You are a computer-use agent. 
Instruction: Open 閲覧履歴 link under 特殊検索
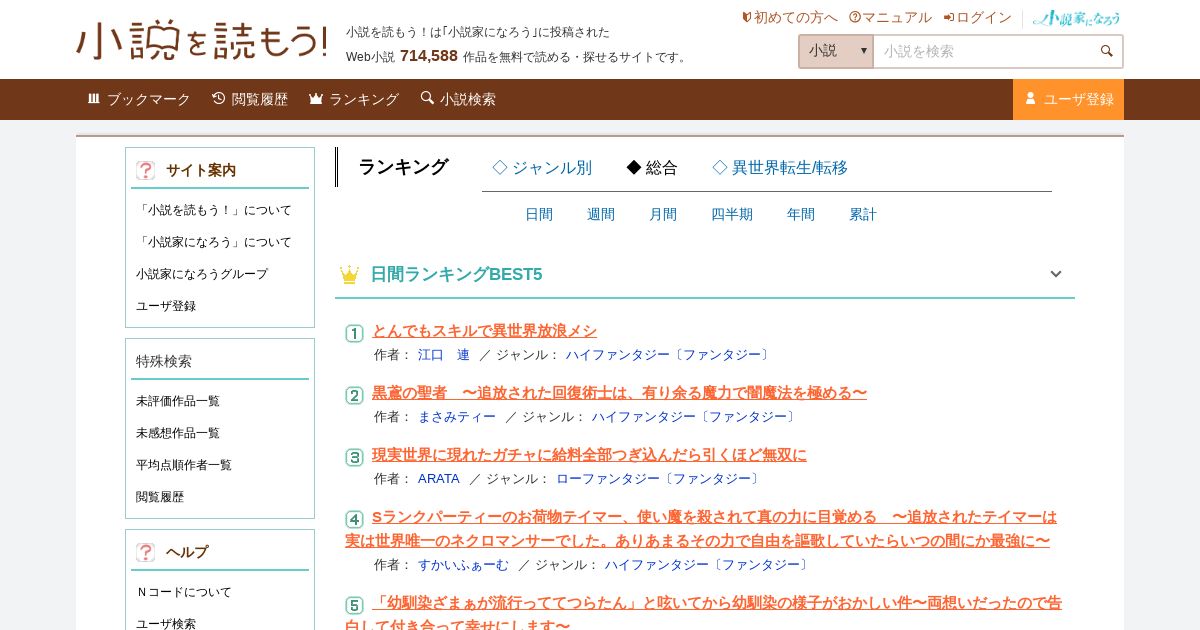click(x=160, y=497)
